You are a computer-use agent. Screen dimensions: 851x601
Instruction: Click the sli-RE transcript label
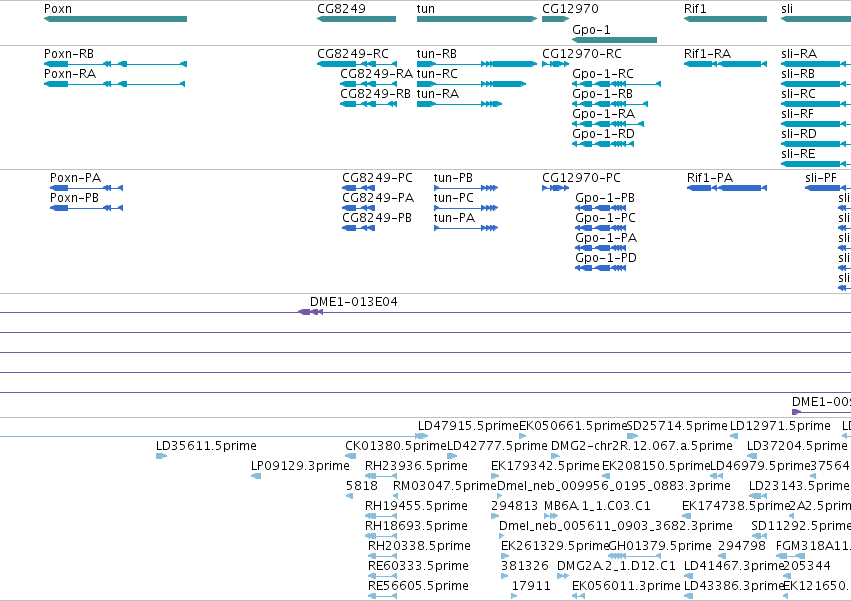tap(798, 154)
